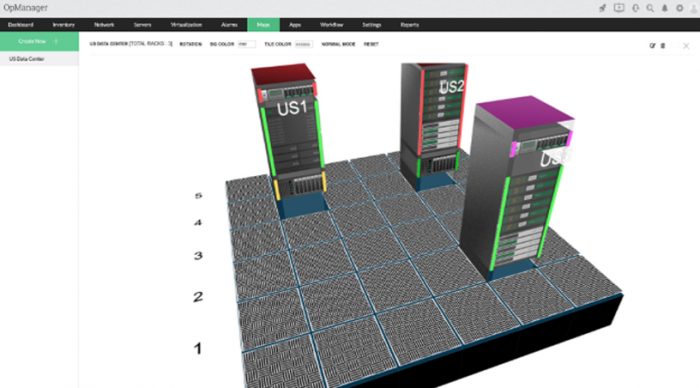700x388 pixels.
Task: Delete the floor view with trash icon
Action: coord(663,46)
